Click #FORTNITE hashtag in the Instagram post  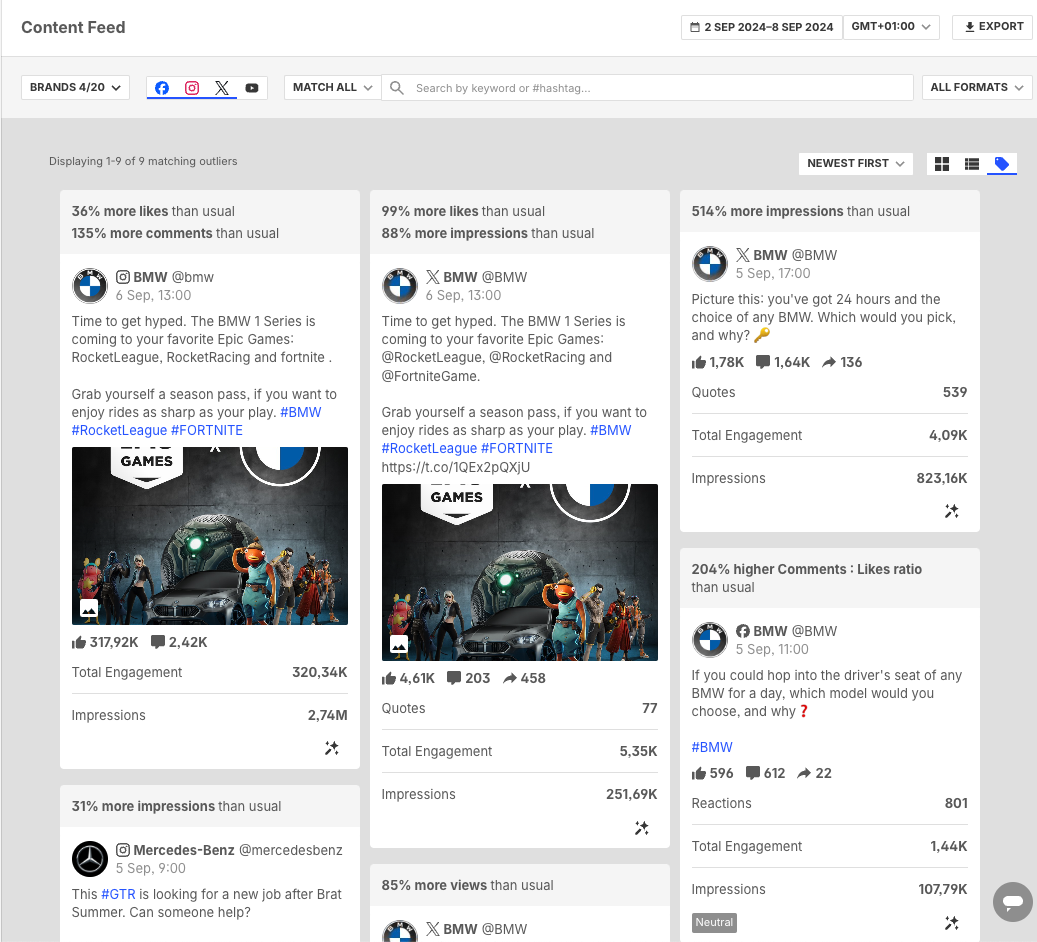tap(207, 430)
